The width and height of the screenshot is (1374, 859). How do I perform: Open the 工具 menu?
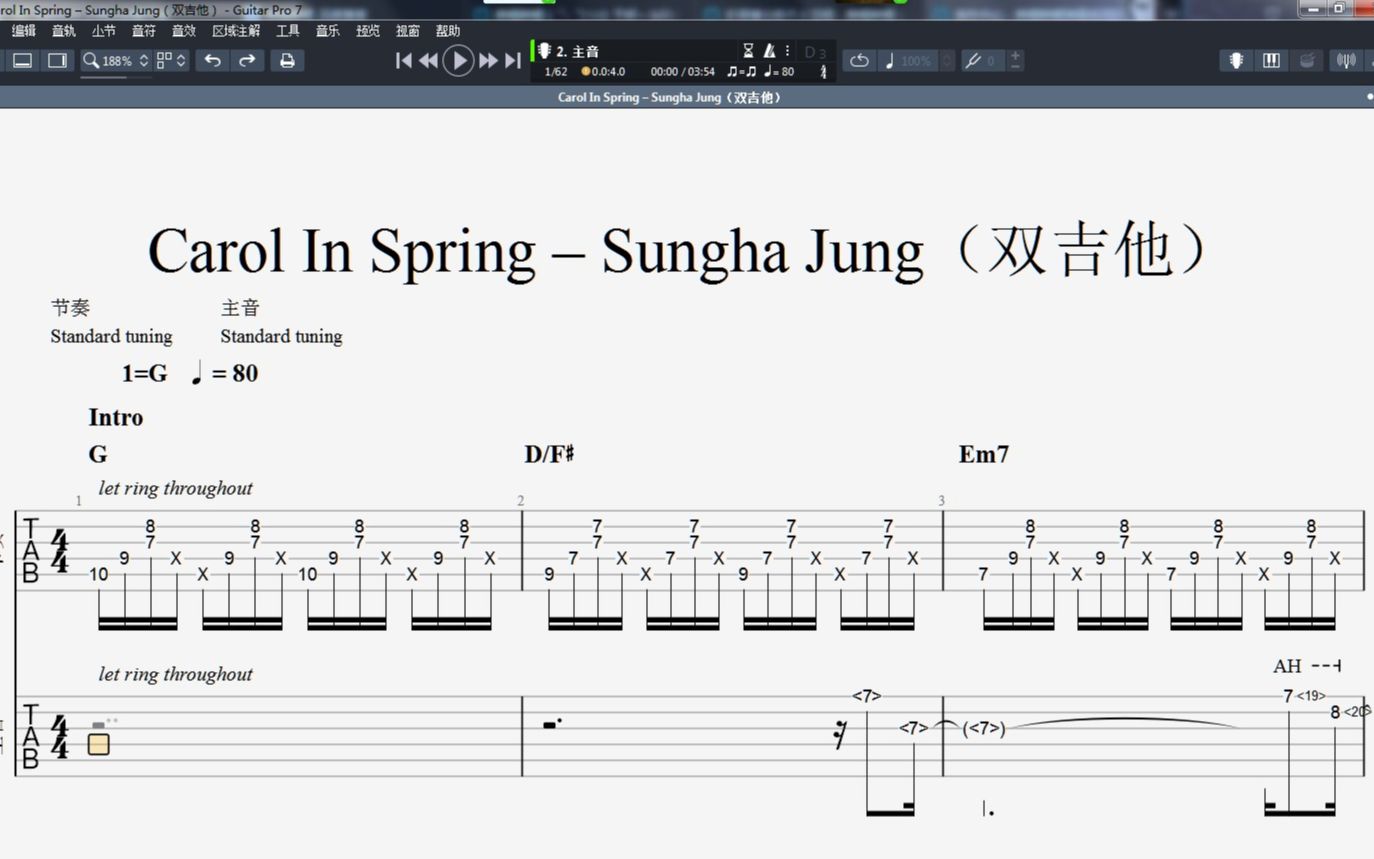[x=288, y=31]
